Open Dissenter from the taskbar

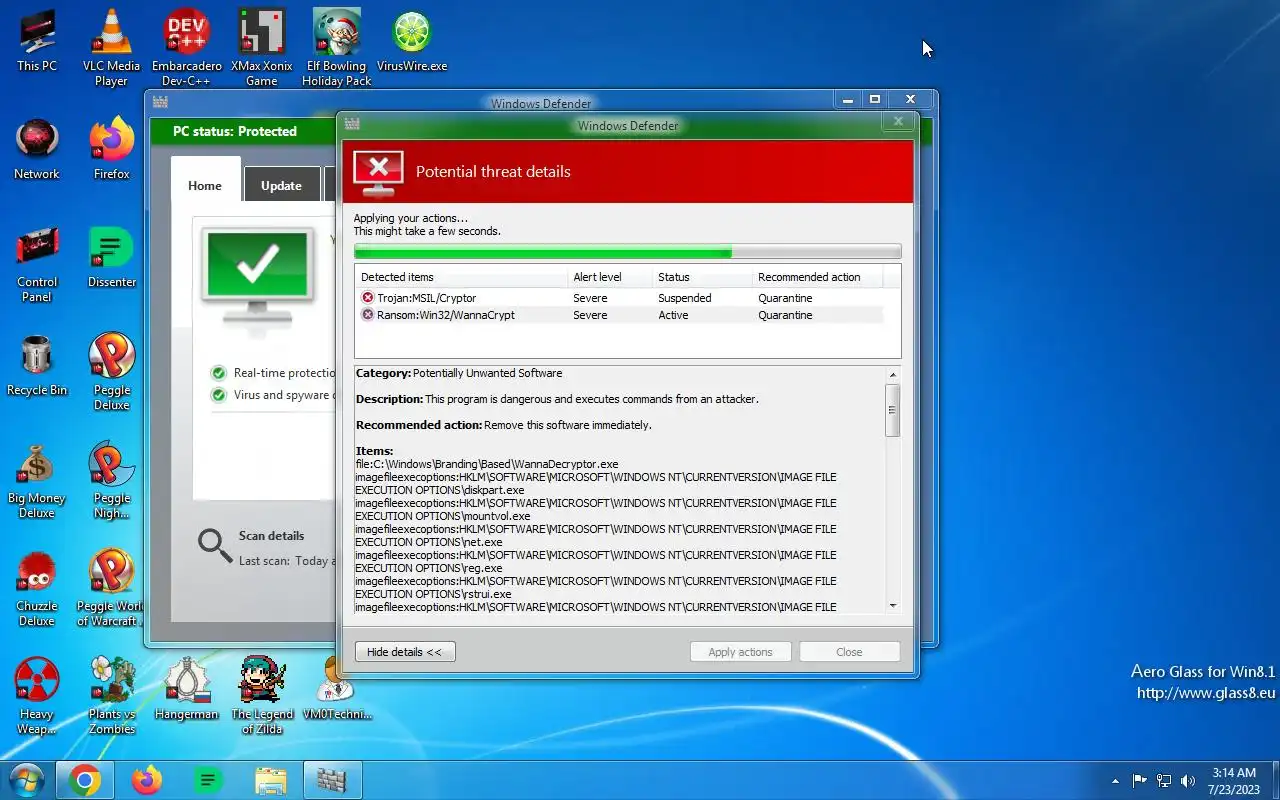(x=208, y=780)
